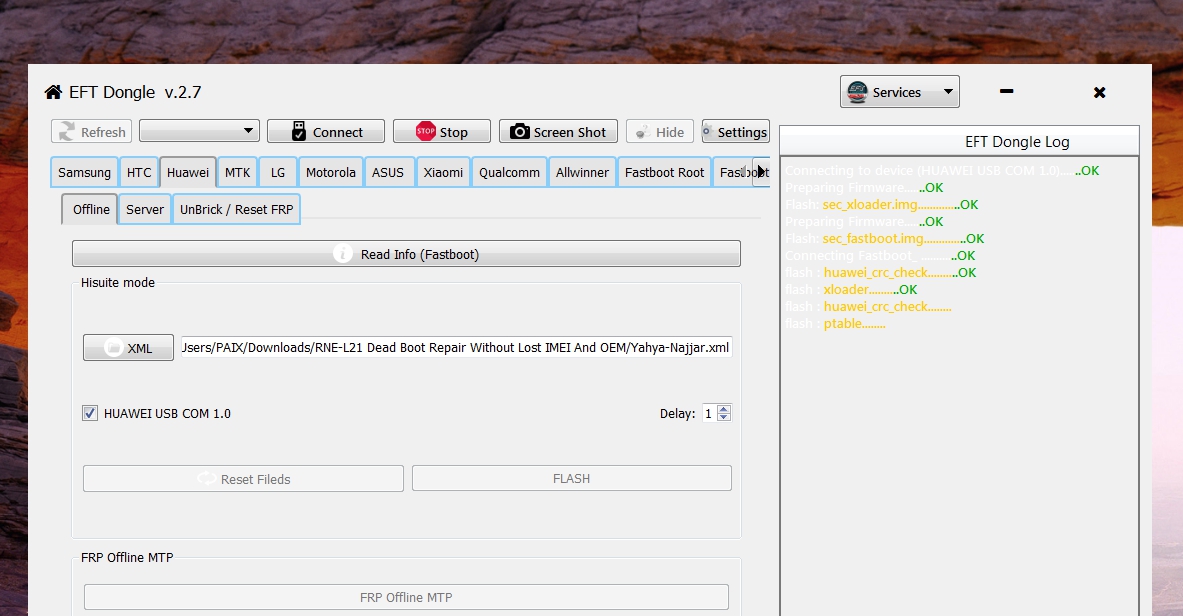
Task: Click the XML file browse button
Action: tap(128, 348)
